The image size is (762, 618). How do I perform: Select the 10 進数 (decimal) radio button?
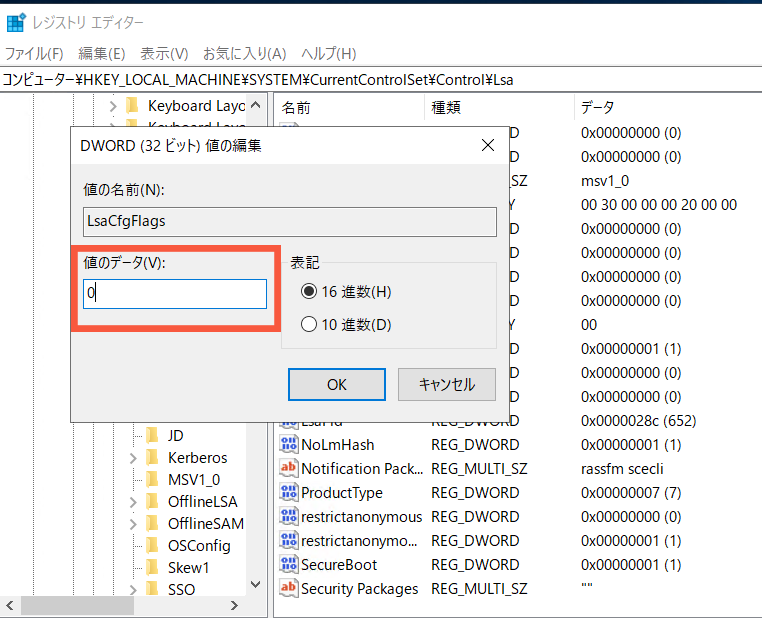[x=308, y=324]
